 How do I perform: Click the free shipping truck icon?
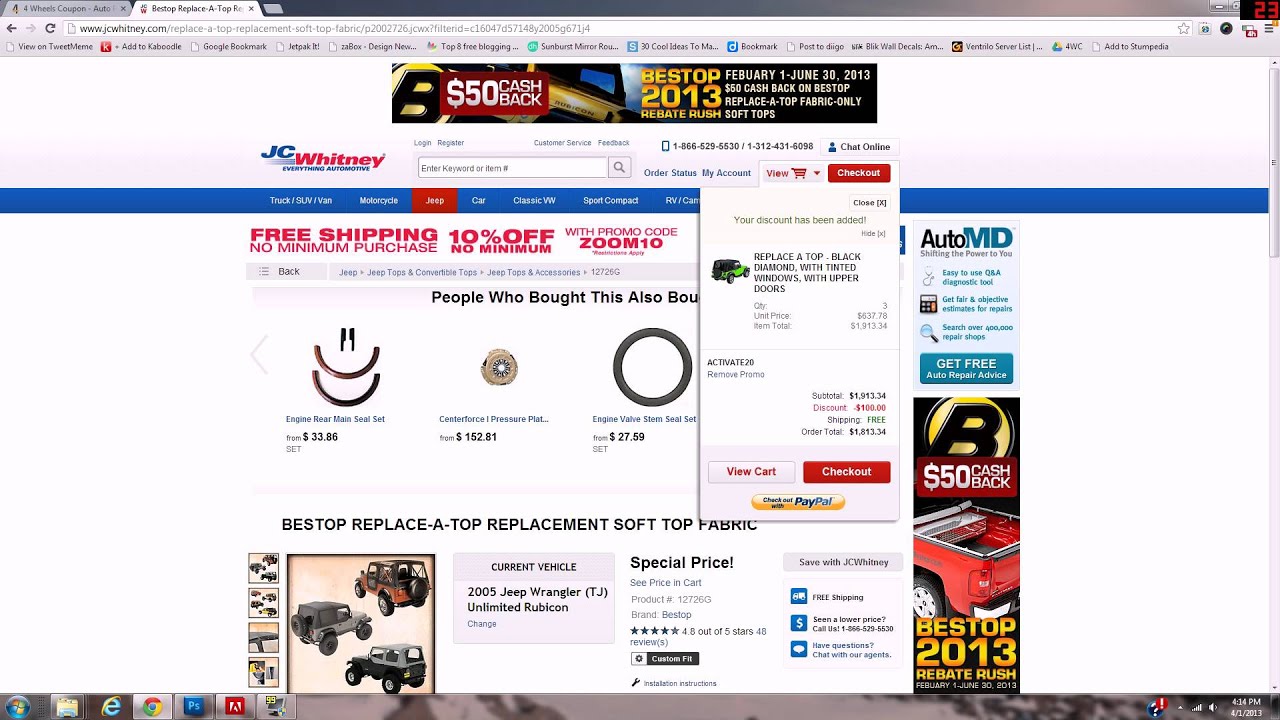pyautogui.click(x=799, y=596)
